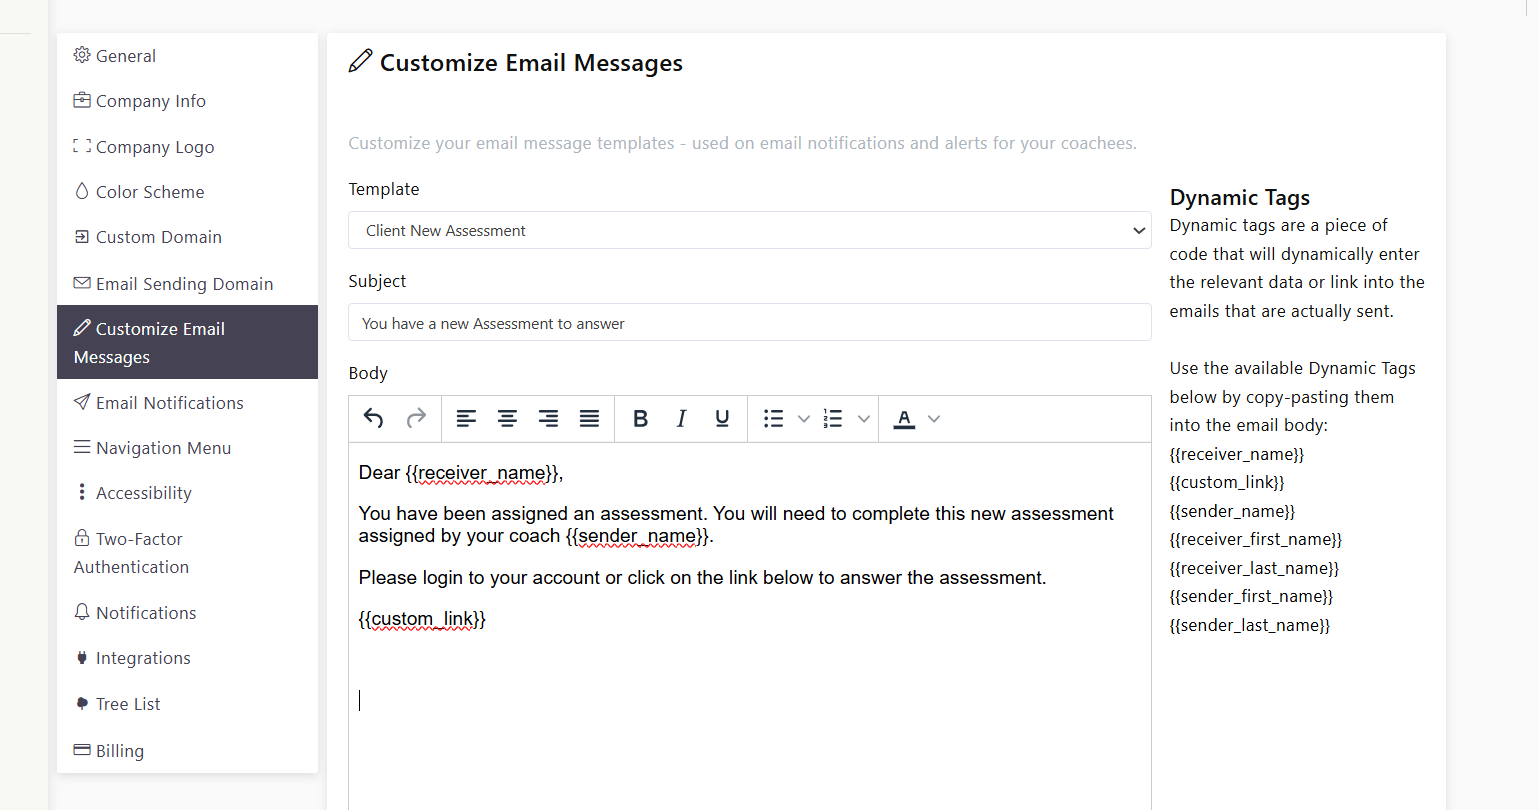Align body text to the left
Screen dimensions: 1539x810
click(466, 419)
